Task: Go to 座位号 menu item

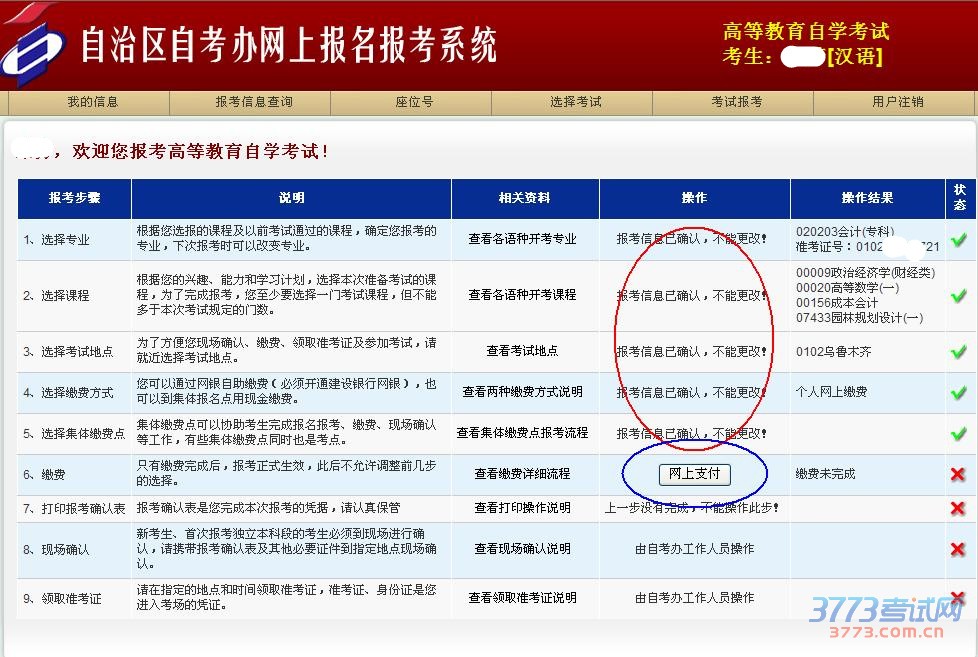Action: pyautogui.click(x=414, y=102)
